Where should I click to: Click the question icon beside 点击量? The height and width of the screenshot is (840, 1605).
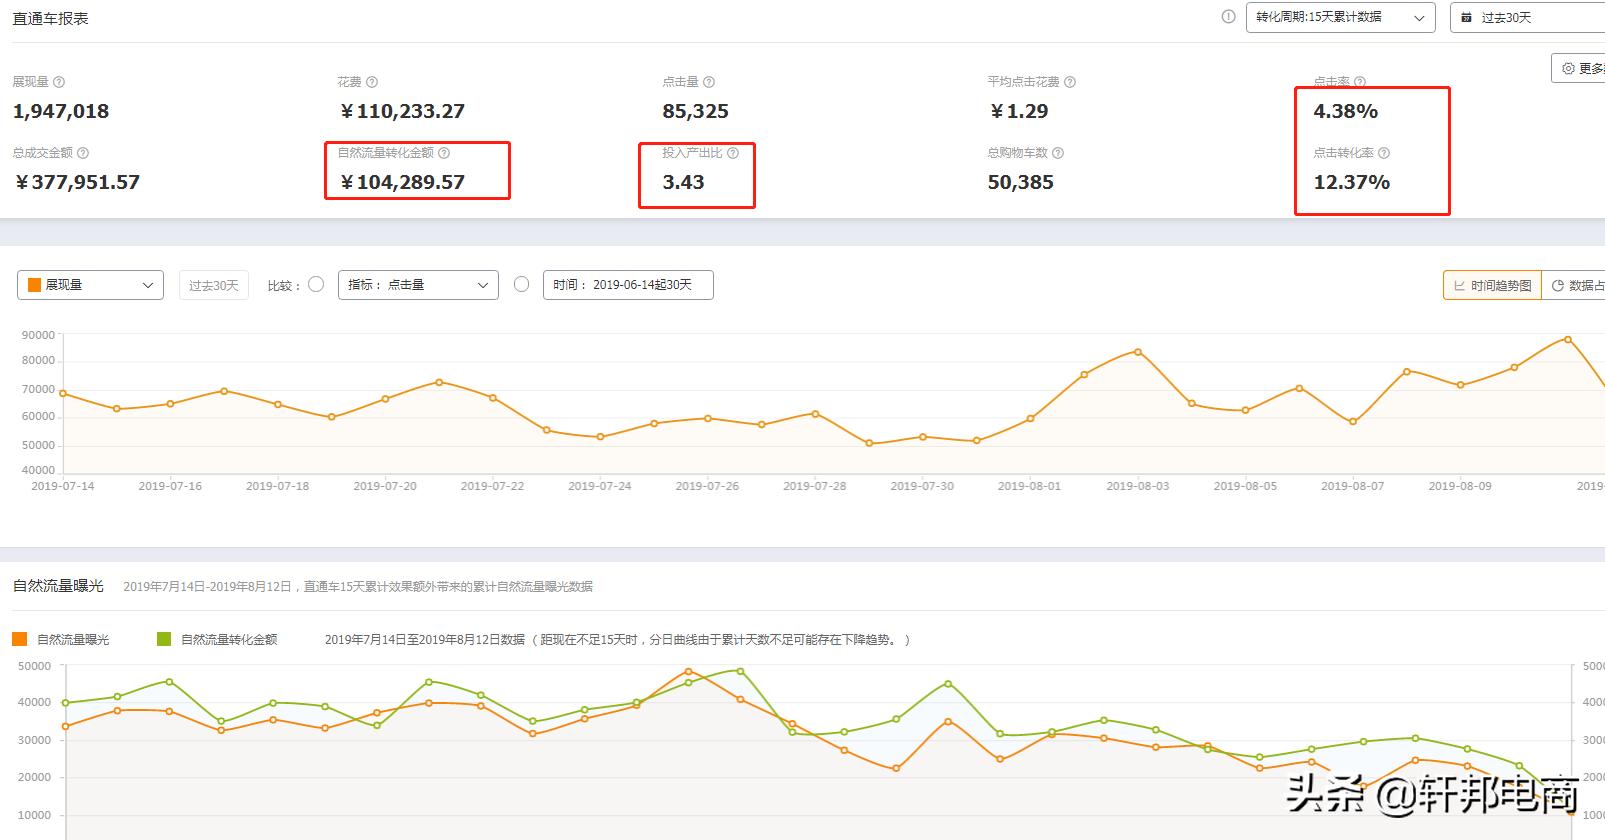709,82
